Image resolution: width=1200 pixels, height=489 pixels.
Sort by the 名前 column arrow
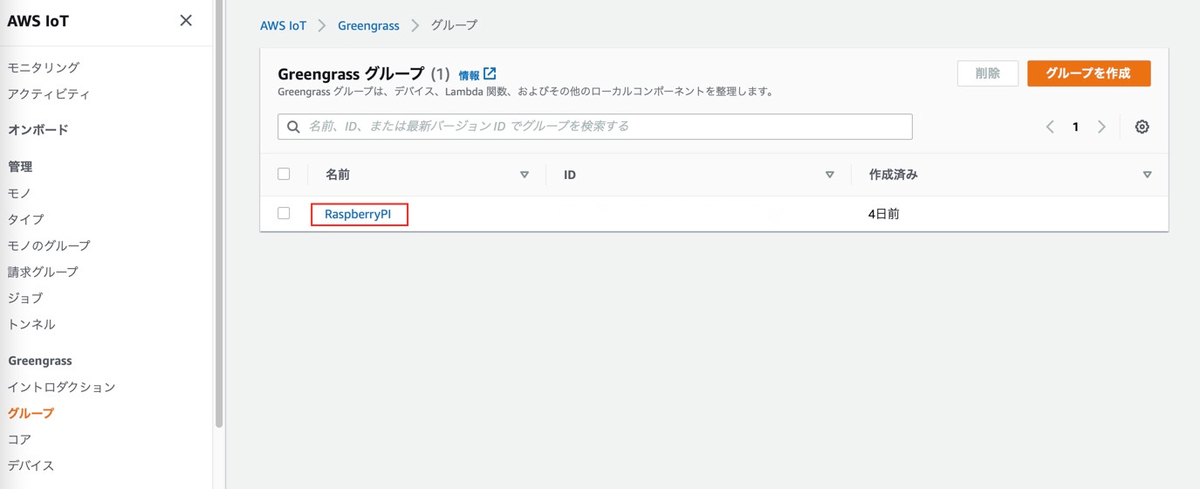524,175
